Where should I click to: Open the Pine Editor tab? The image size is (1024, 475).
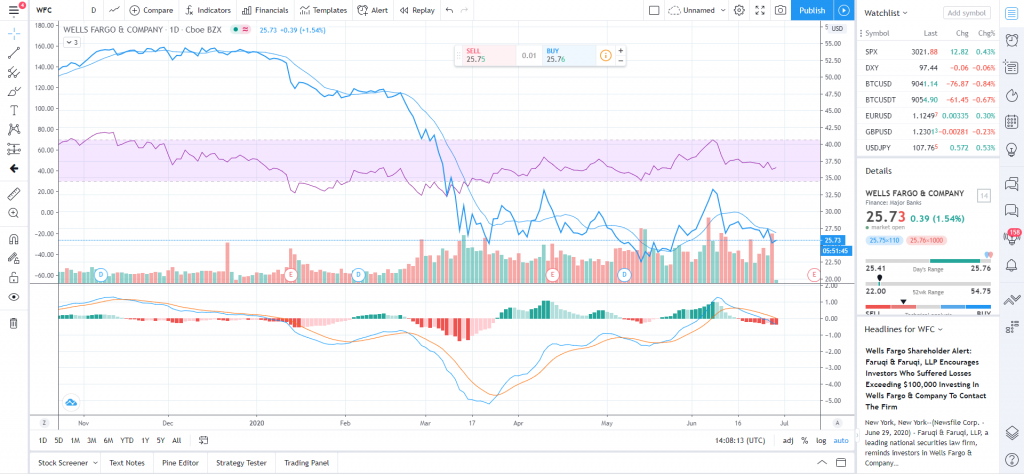(x=180, y=463)
